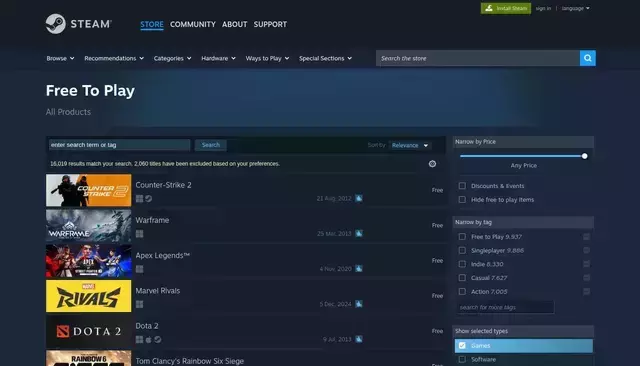
Task: Exclude the Free to Play tag icon
Action: tap(587, 237)
